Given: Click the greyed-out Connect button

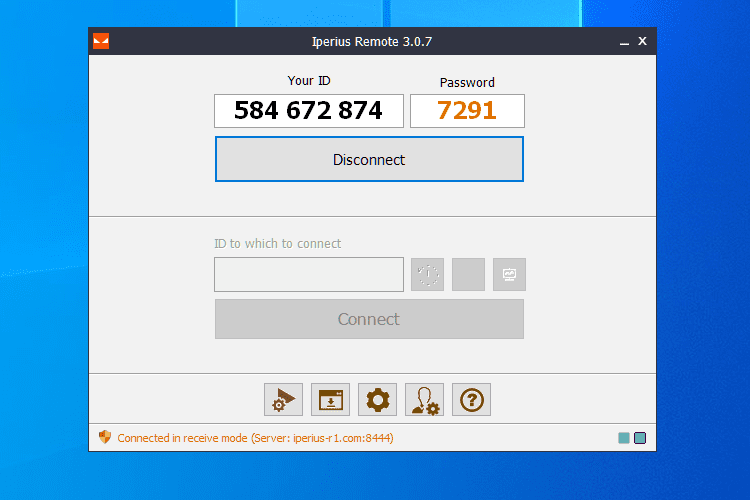Looking at the screenshot, I should 369,319.
